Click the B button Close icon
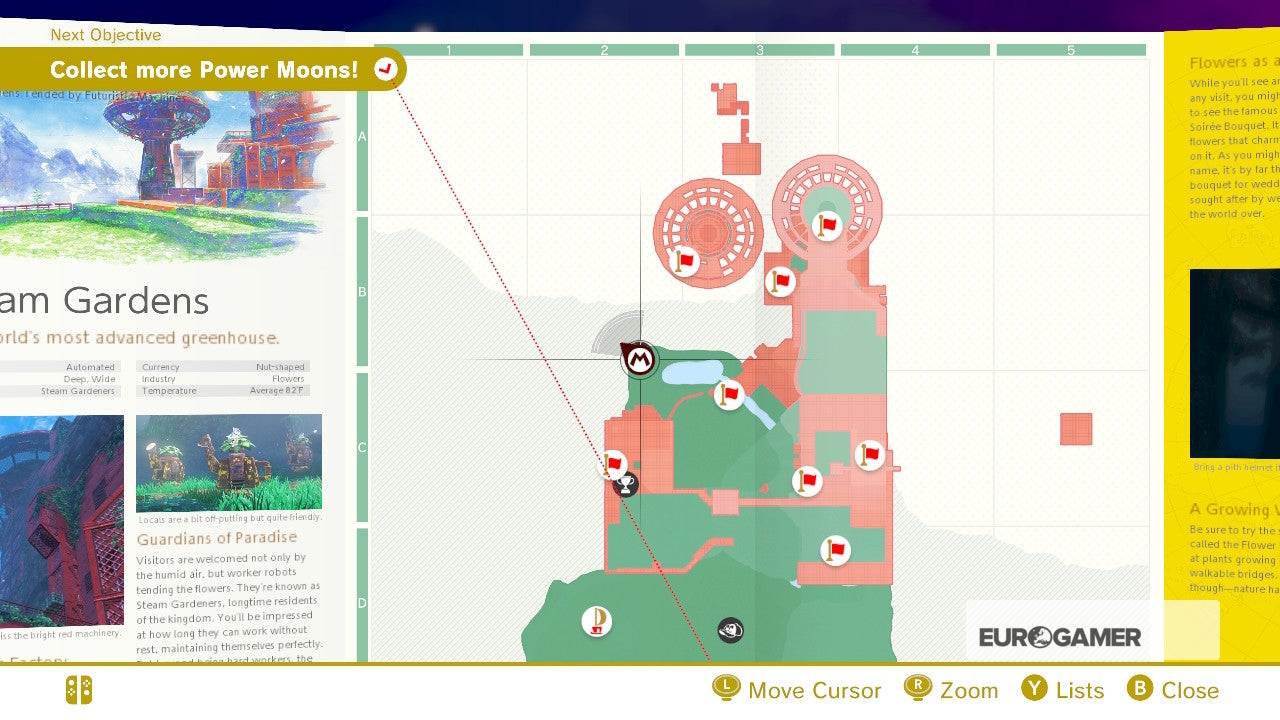1280x720 pixels. (x=1140, y=688)
